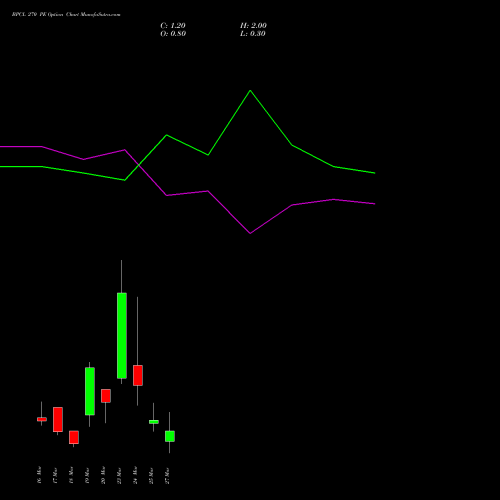This screenshot has height=500, width=500.
Task: Click the green candlestick for the 19th
Action: [90, 391]
